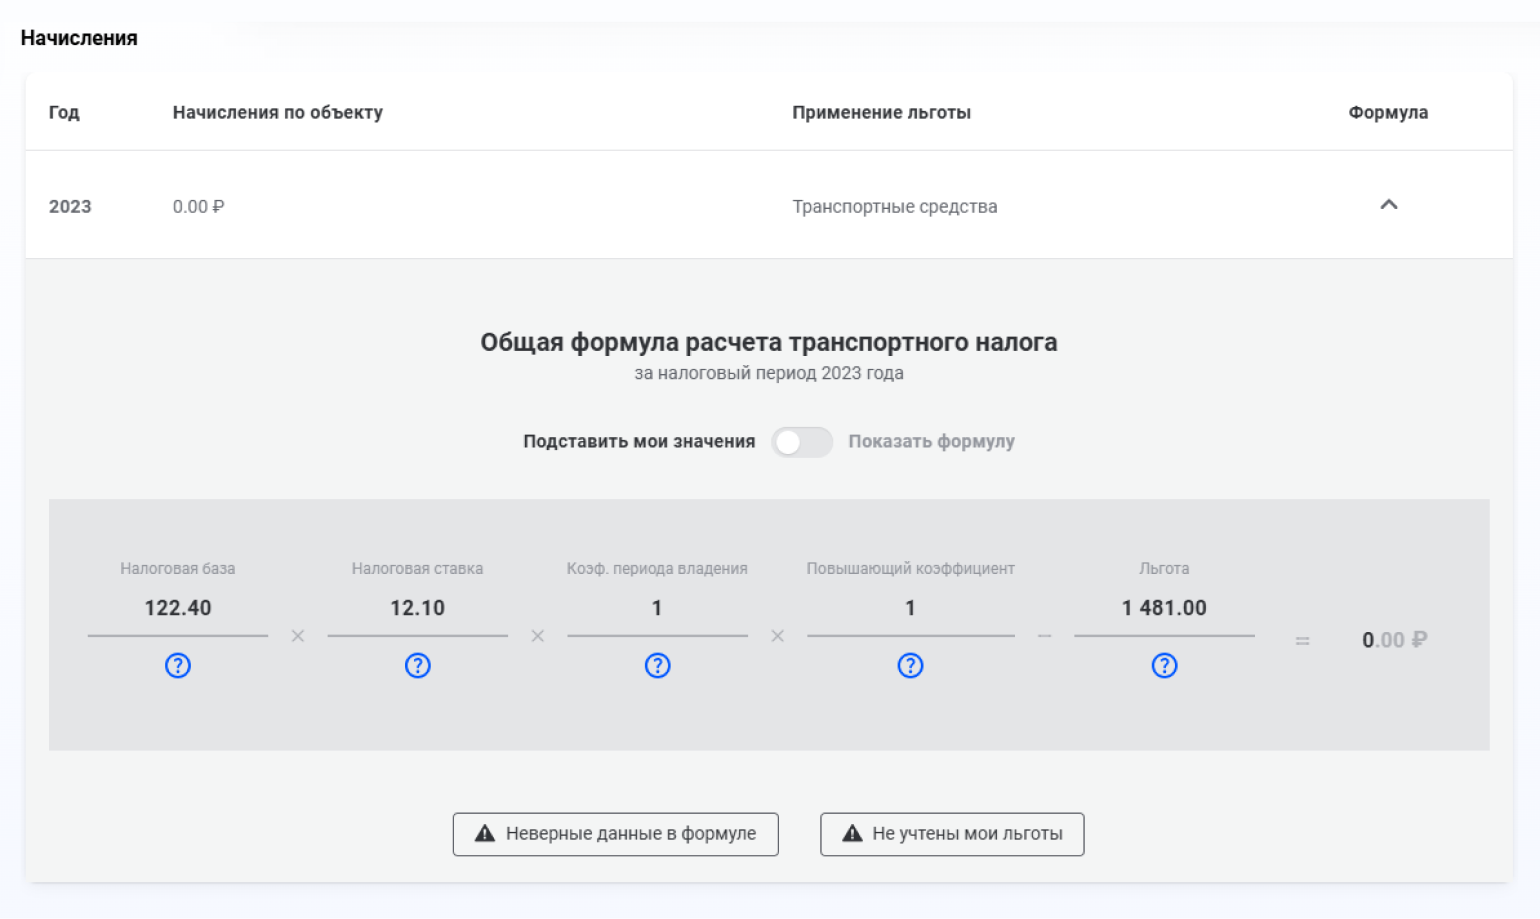Click the tax rate value 12.10
The width and height of the screenshot is (1540, 919).
[x=418, y=608]
